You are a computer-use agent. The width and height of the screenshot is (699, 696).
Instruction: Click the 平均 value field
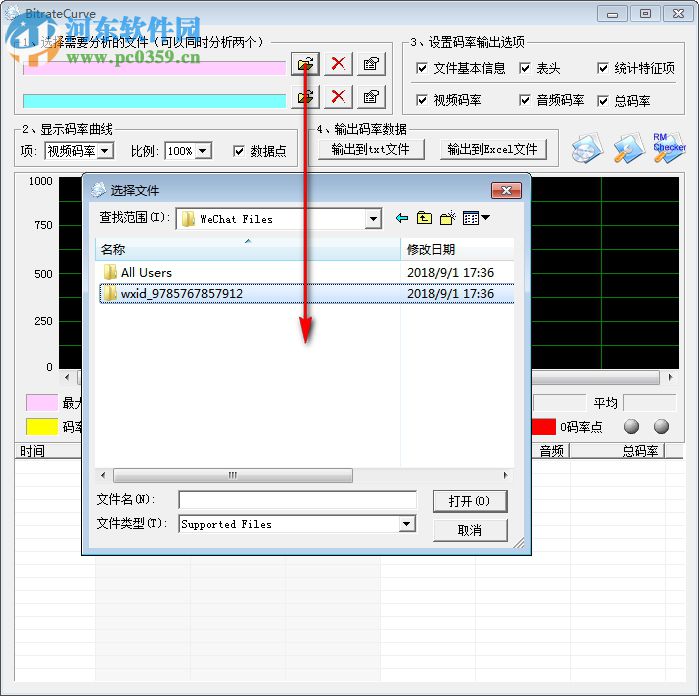(x=650, y=403)
